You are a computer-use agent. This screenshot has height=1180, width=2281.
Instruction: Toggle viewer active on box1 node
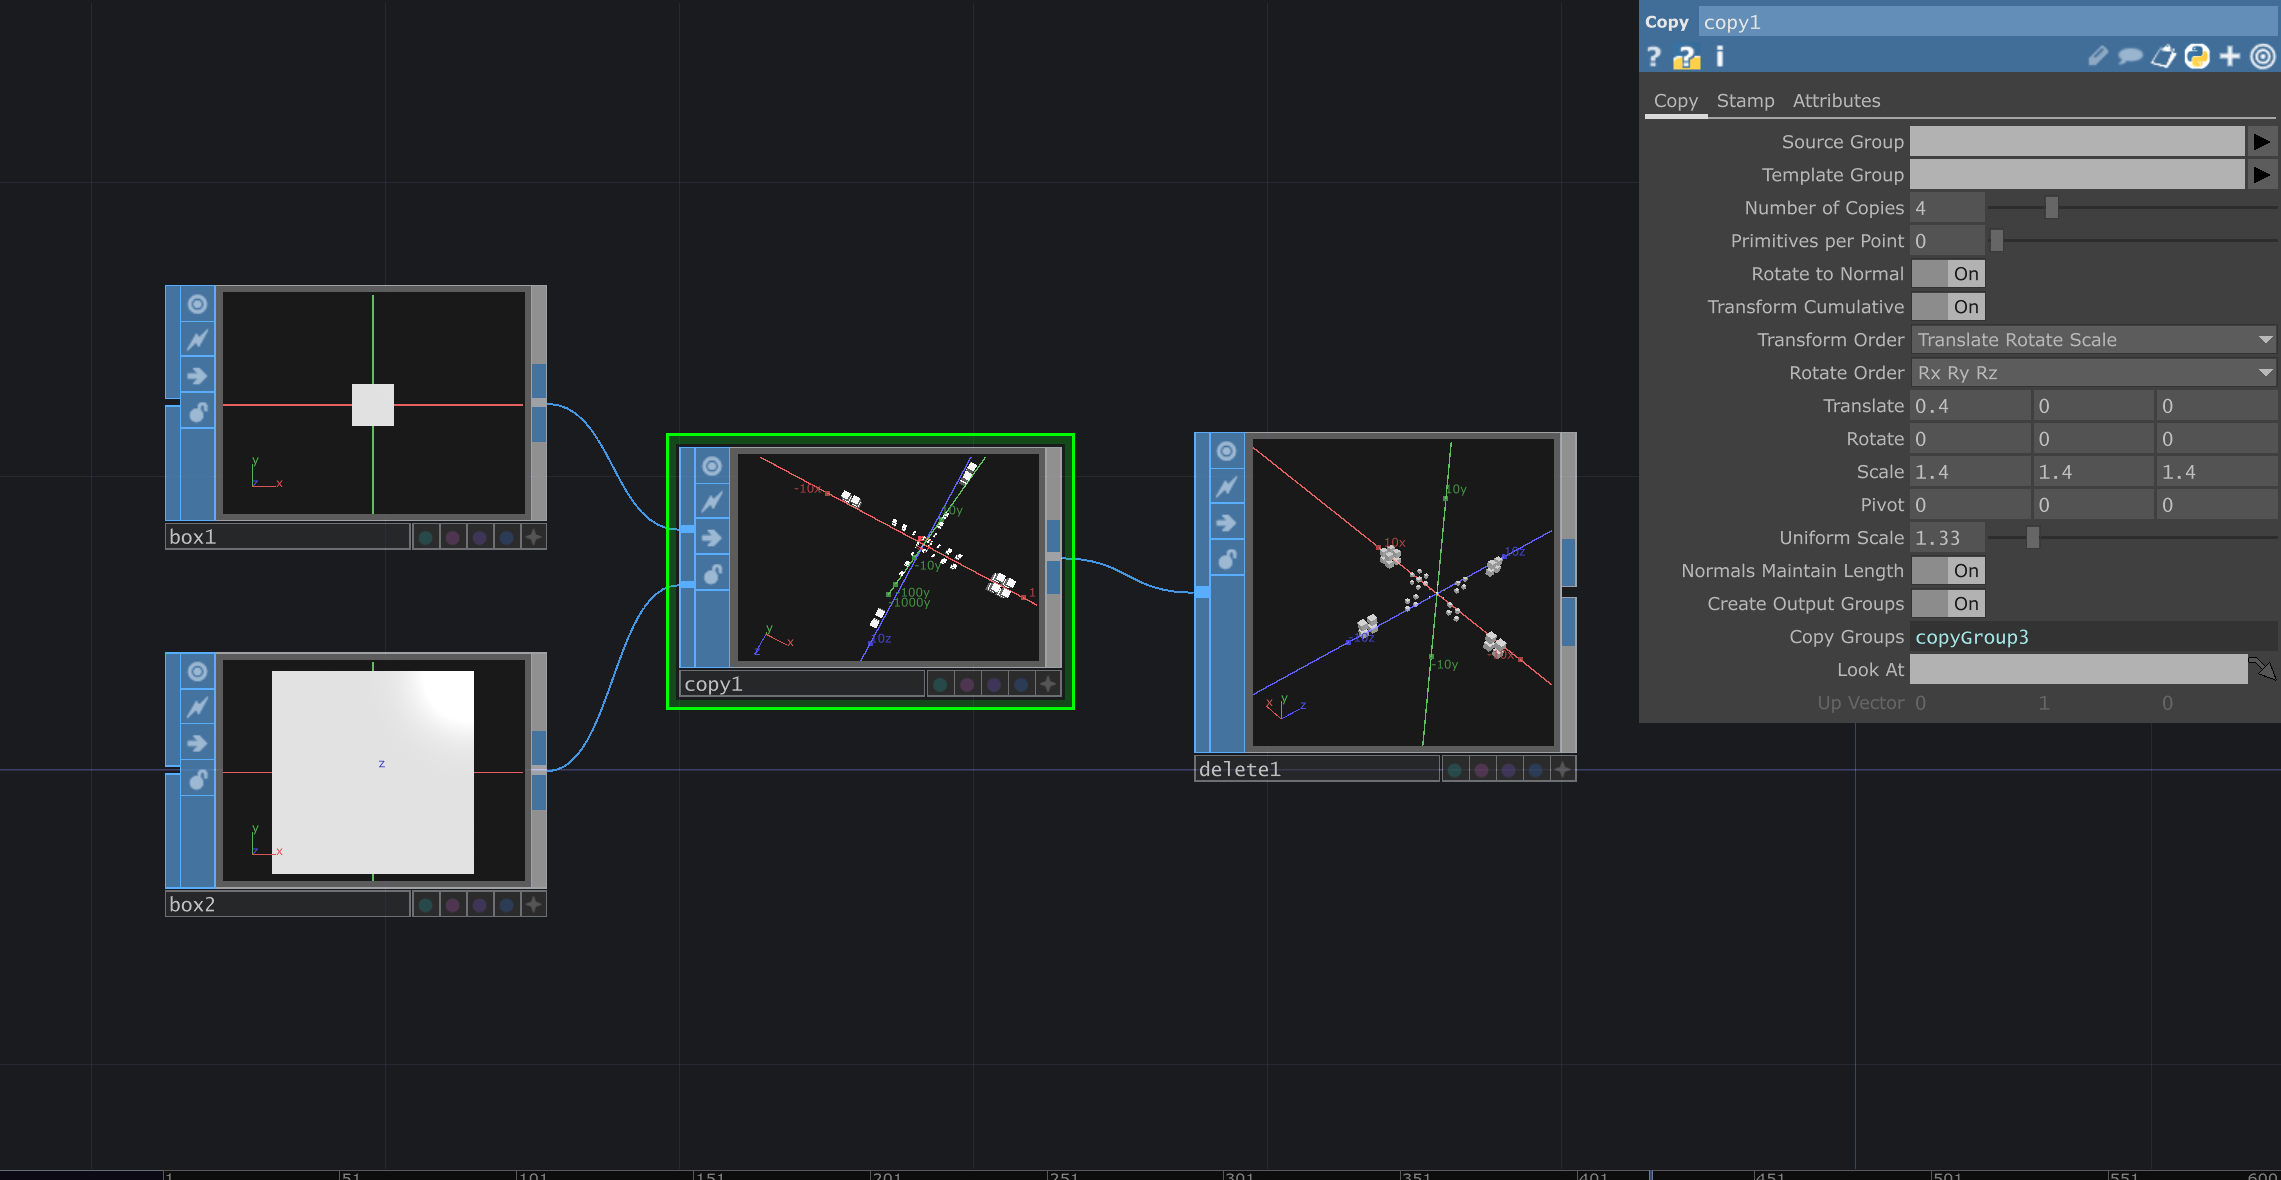tap(198, 304)
